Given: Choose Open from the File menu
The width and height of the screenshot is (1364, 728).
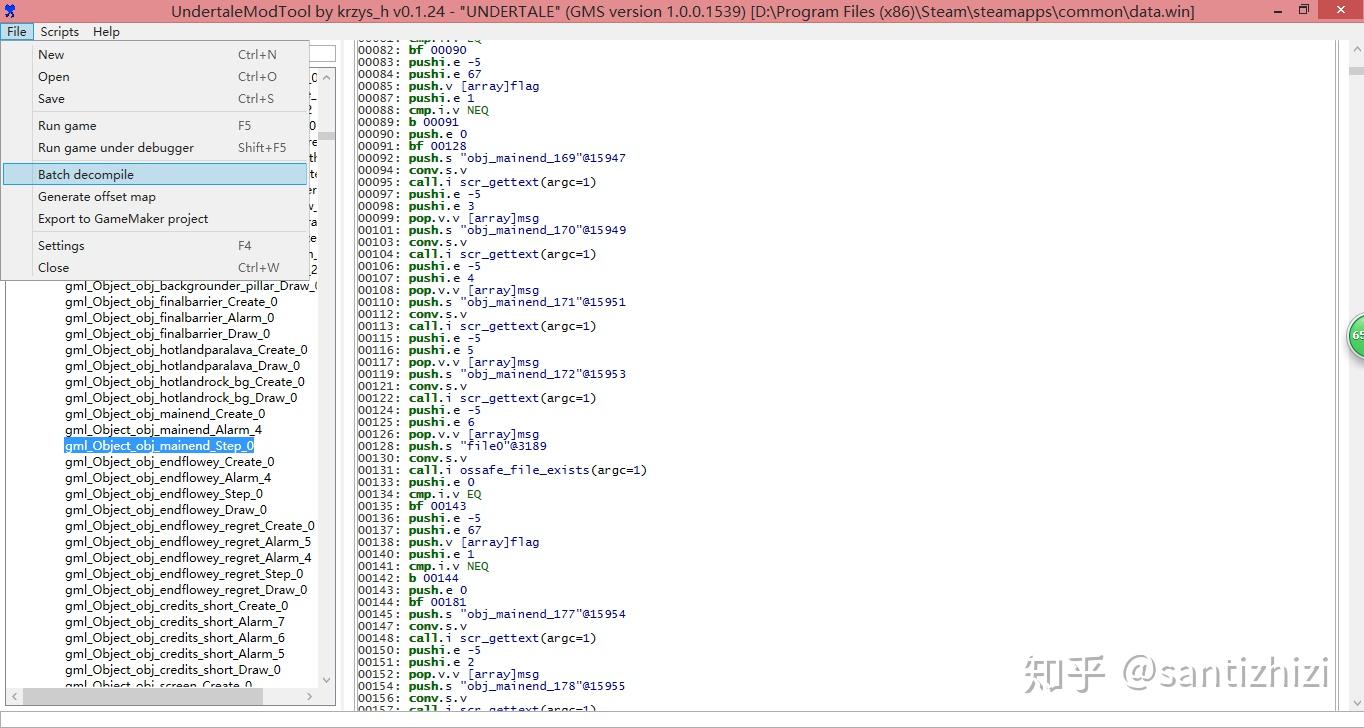Looking at the screenshot, I should pos(155,77).
